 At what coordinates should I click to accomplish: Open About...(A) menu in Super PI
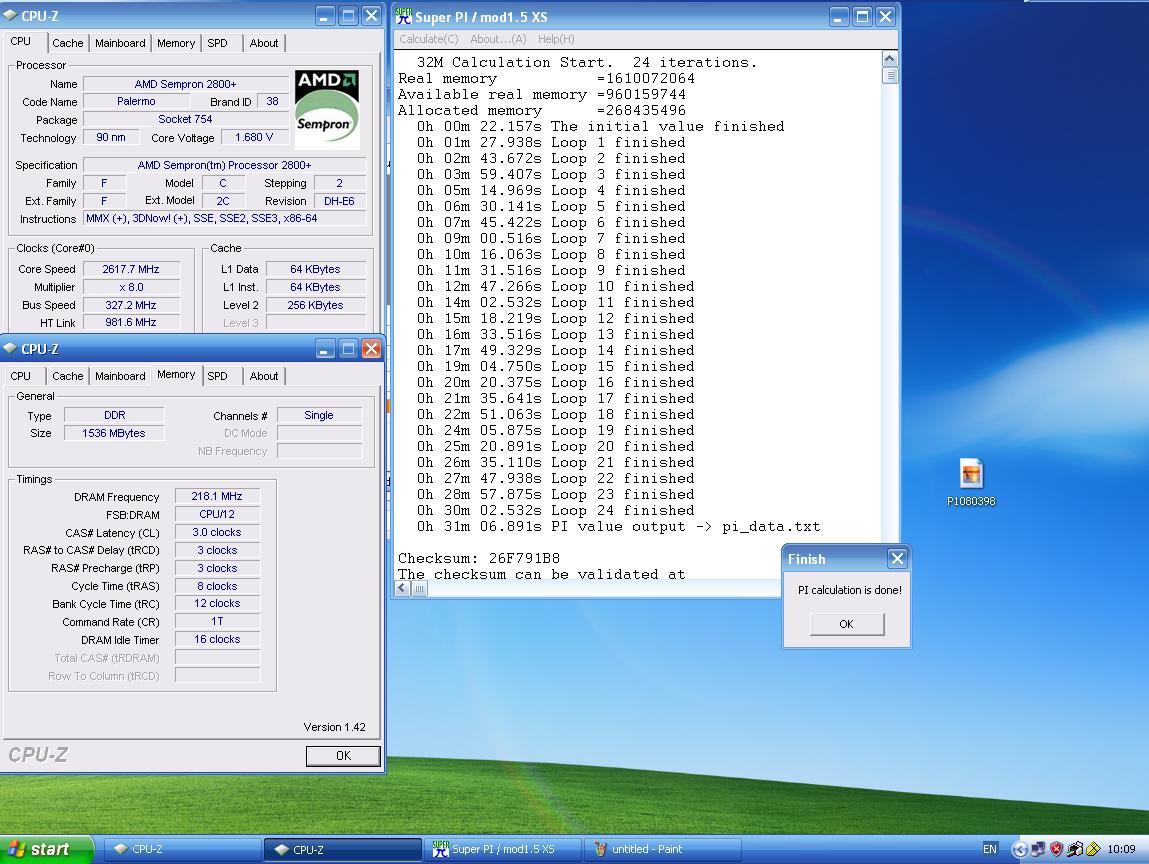(498, 39)
